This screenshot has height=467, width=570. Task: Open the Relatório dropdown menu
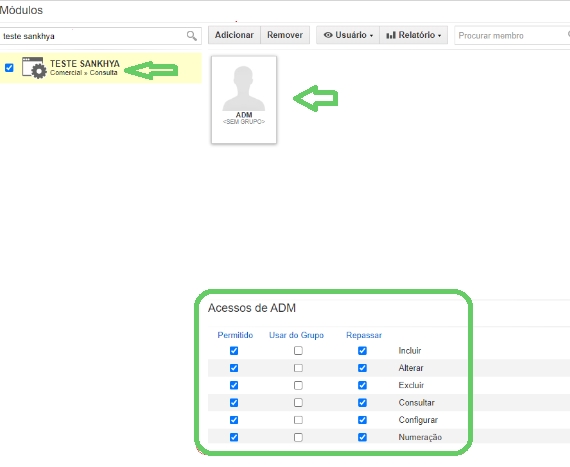[x=414, y=35]
